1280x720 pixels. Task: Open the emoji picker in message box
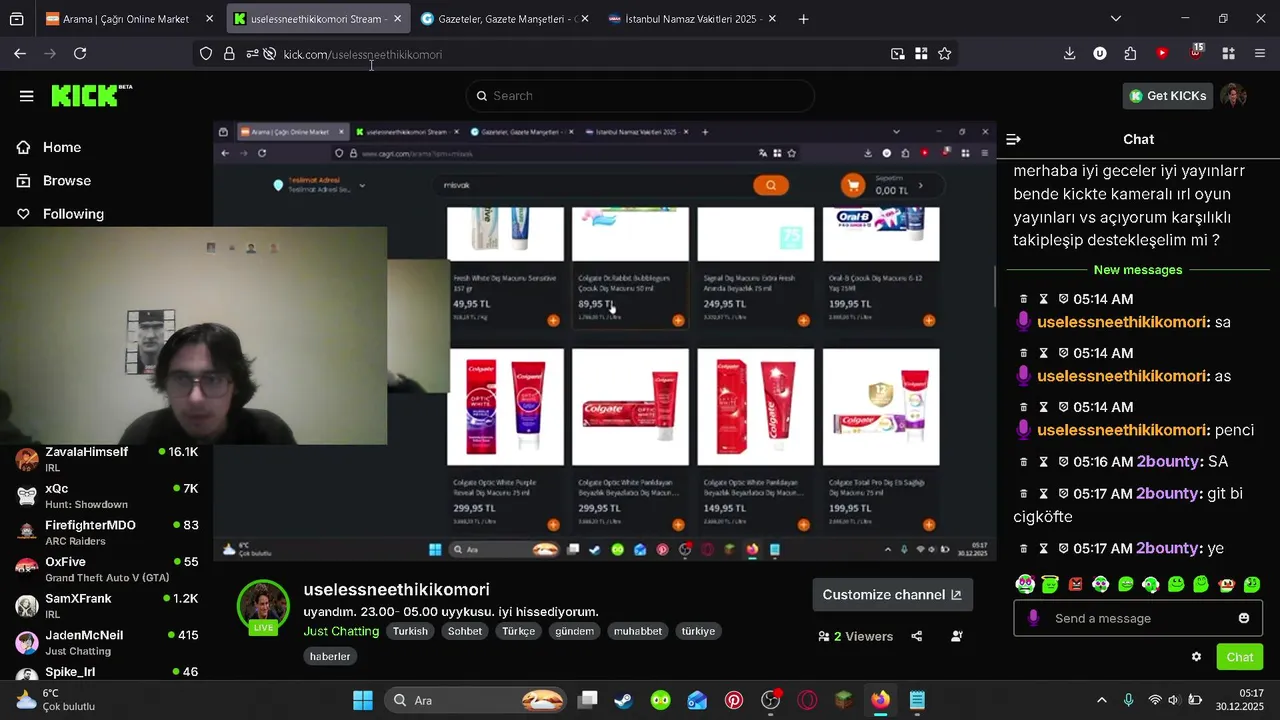(x=1244, y=618)
